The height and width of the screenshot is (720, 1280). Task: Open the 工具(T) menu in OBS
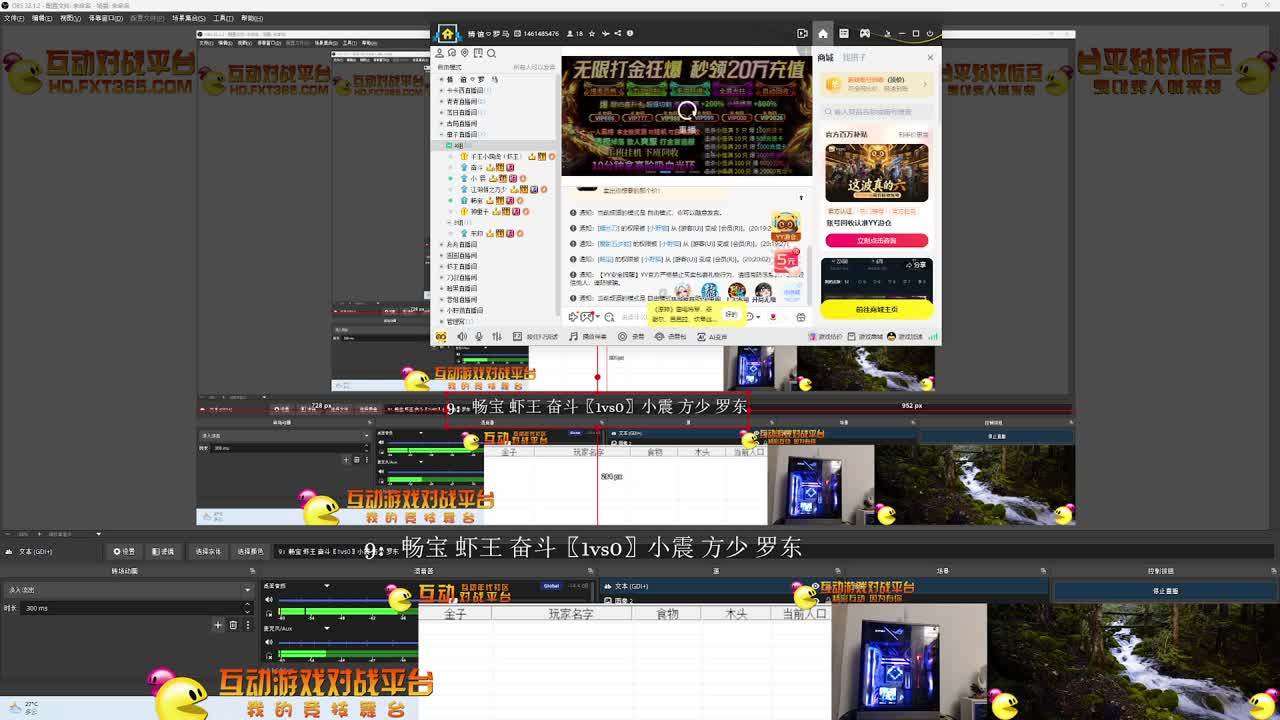[x=223, y=18]
